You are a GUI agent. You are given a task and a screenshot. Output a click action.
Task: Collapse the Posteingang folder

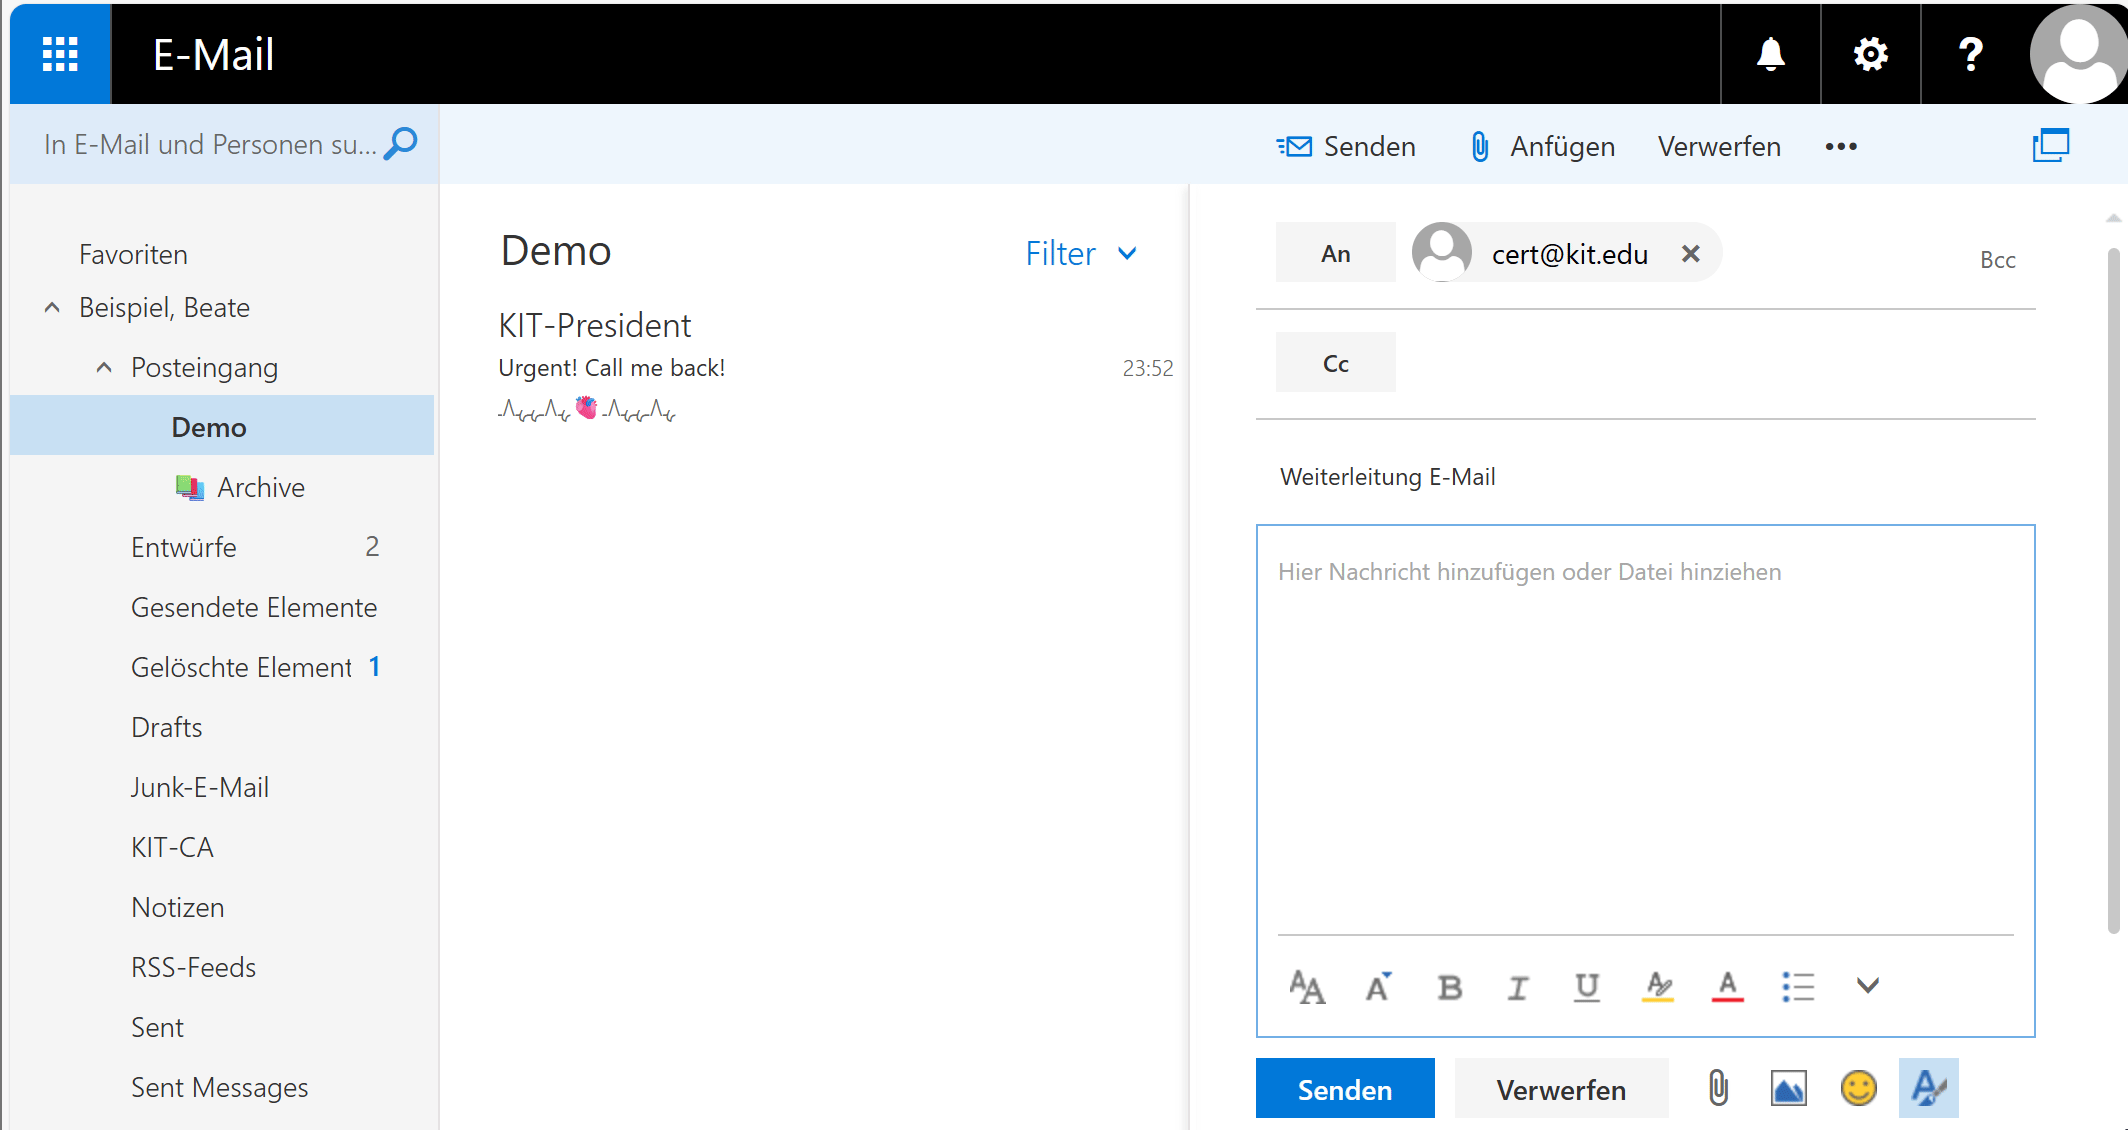click(104, 368)
